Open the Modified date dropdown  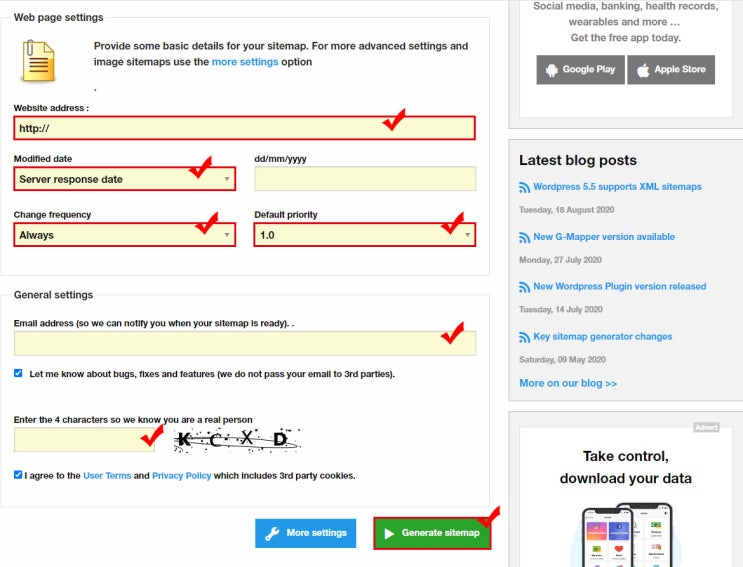coord(125,179)
